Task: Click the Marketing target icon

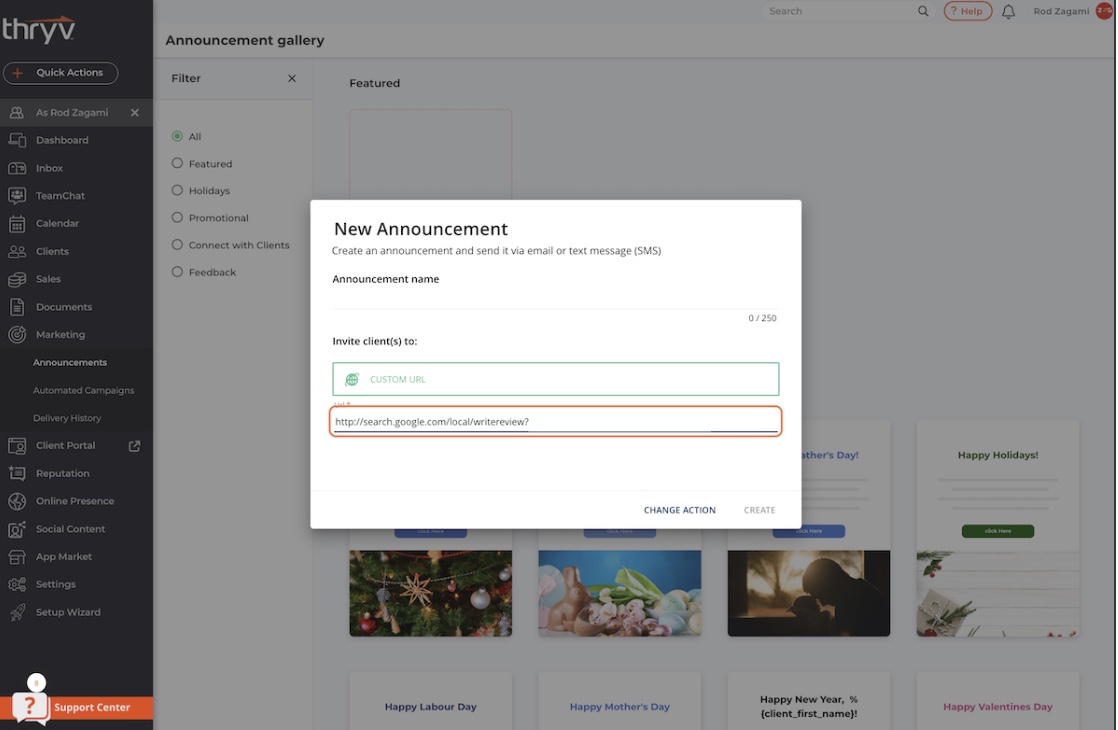Action: point(17,334)
